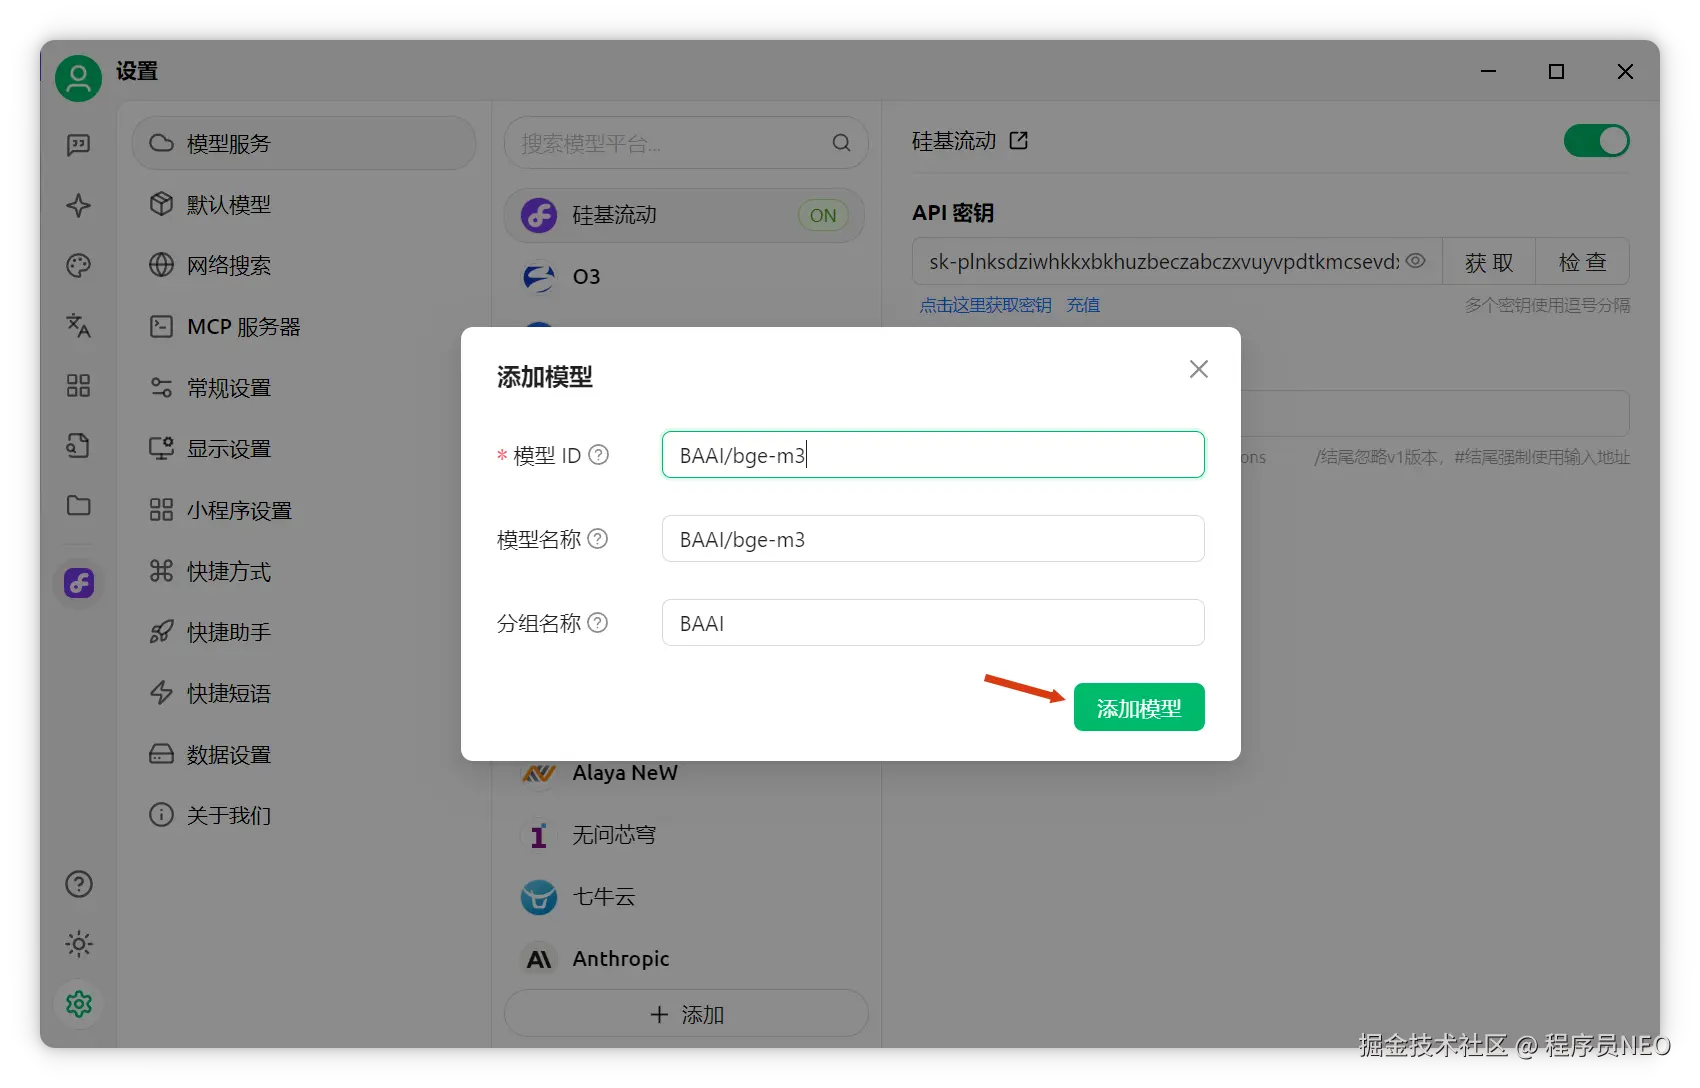Click the green user avatar
The height and width of the screenshot is (1088, 1700).
tap(78, 78)
